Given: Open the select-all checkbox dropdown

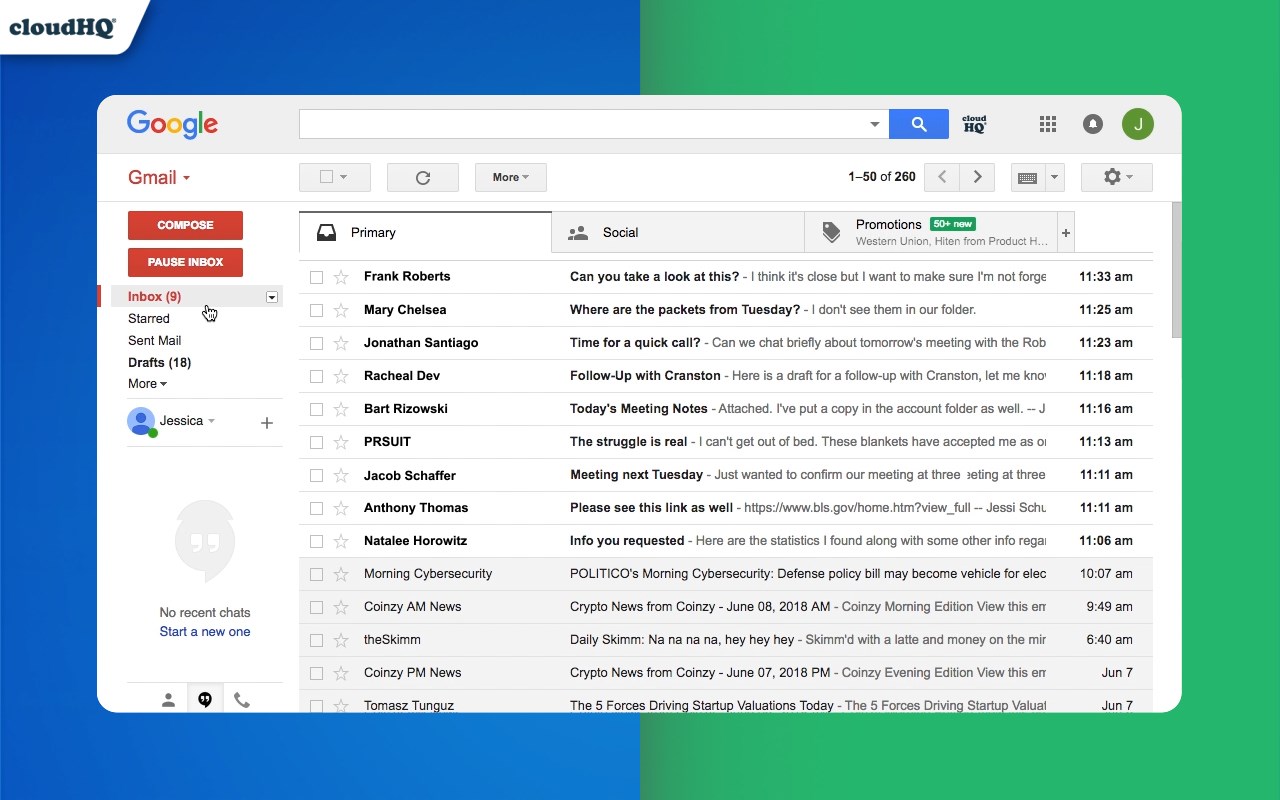Looking at the screenshot, I should [x=335, y=177].
